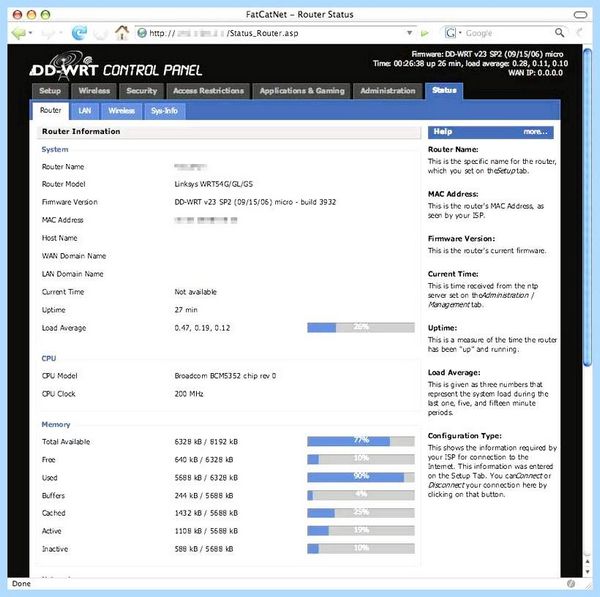
Task: Open the Wireless main tab
Action: click(x=94, y=91)
